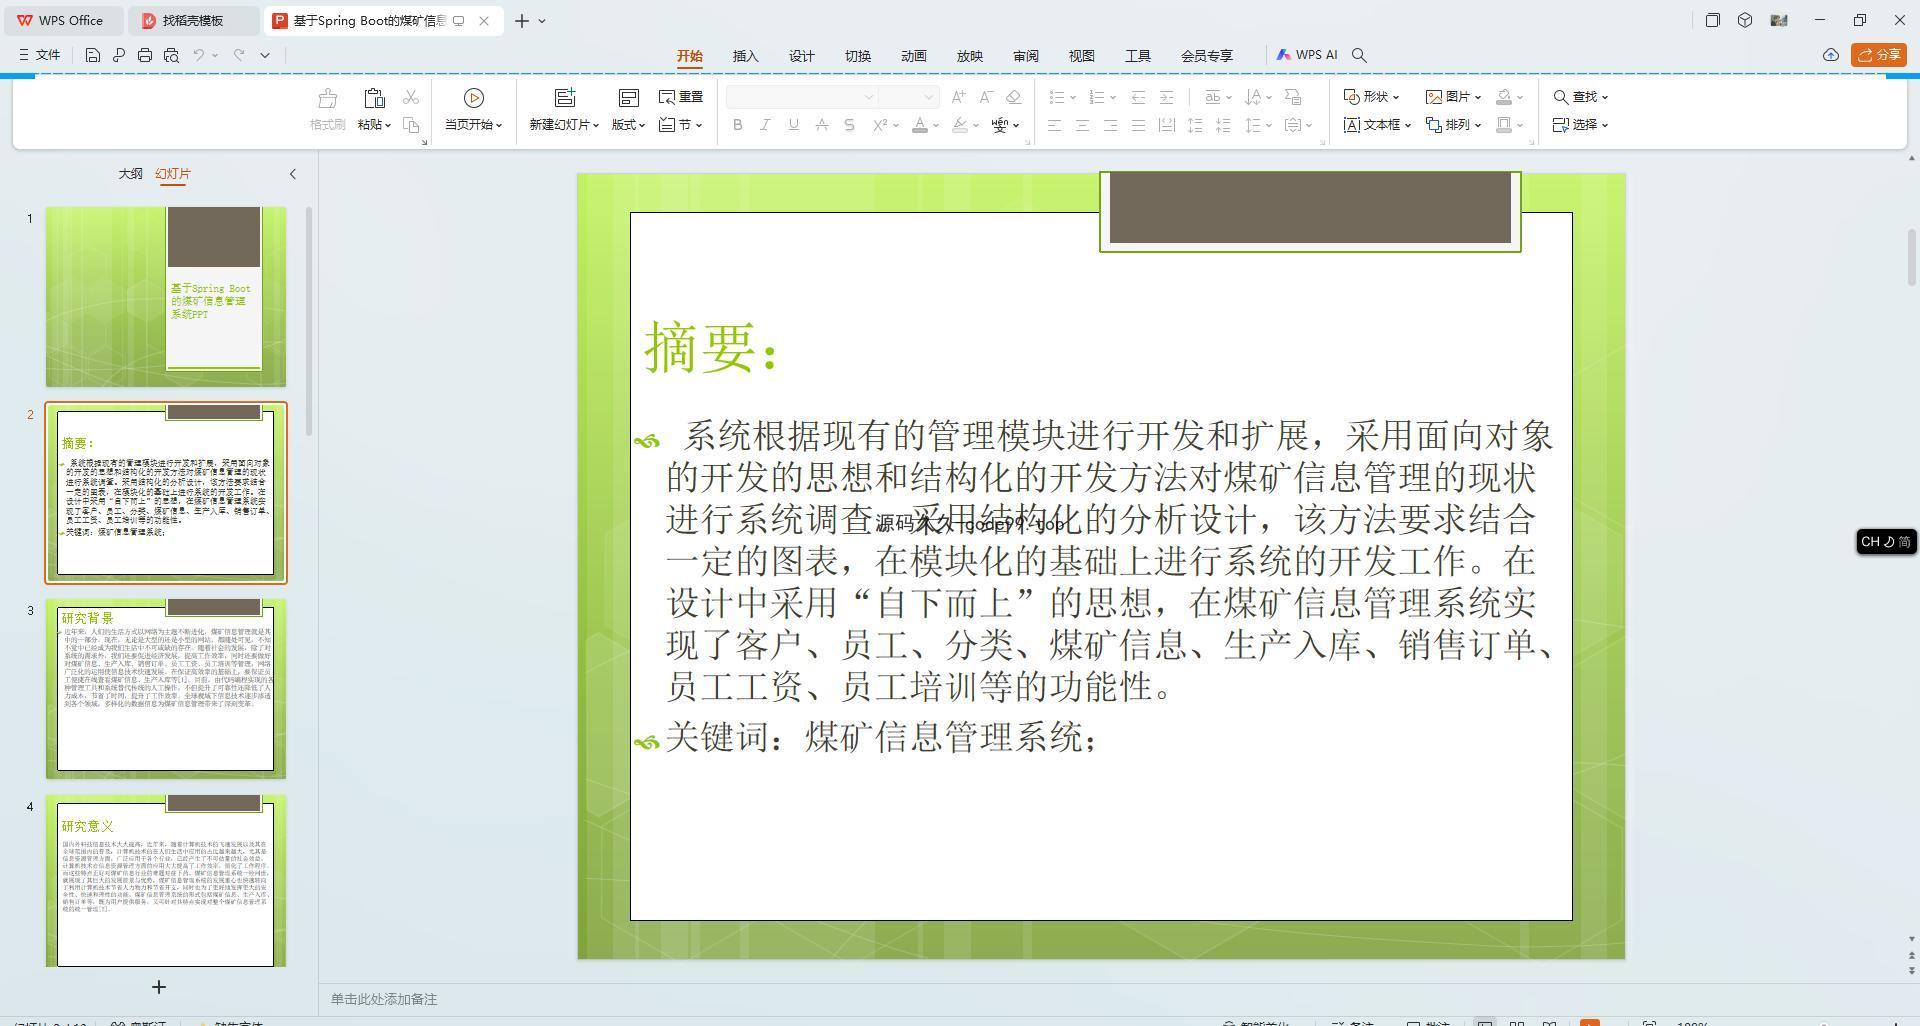Click the search magnifier next to WPS AI

tap(1359, 55)
